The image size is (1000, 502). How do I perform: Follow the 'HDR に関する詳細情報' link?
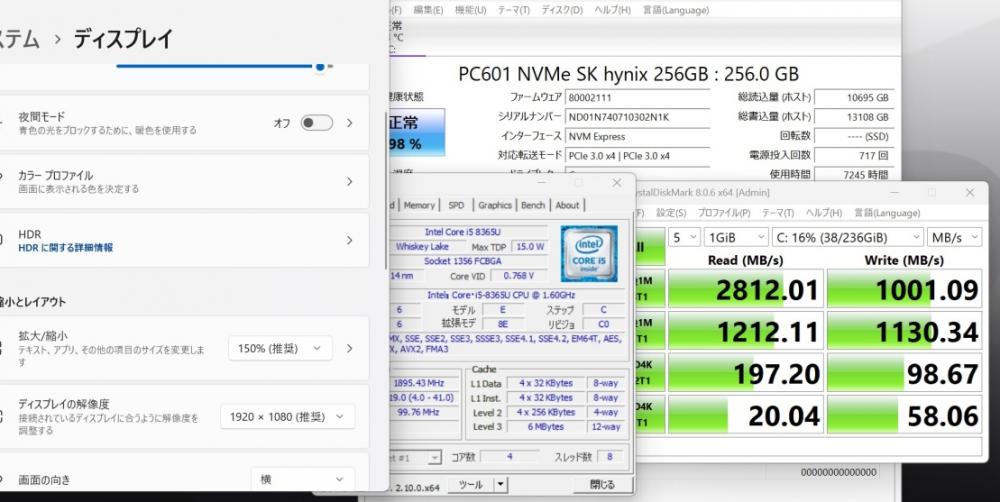pos(66,247)
